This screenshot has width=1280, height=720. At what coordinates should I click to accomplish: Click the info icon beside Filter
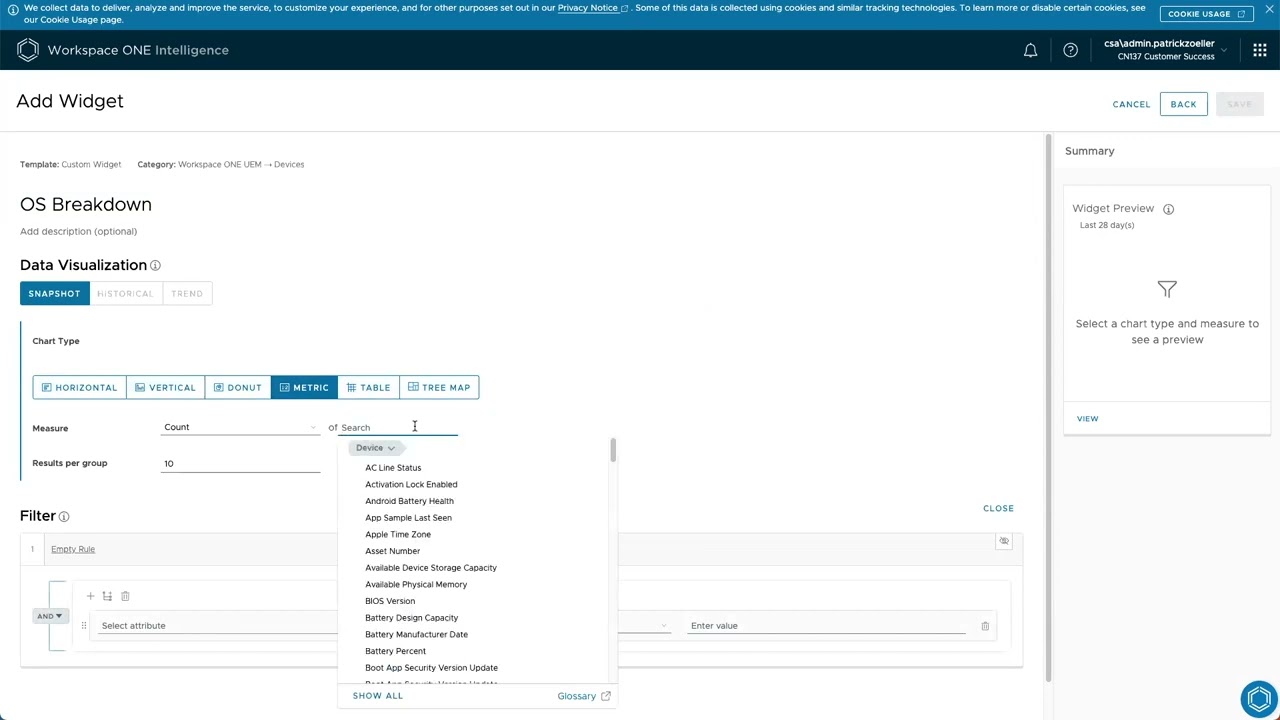click(64, 516)
